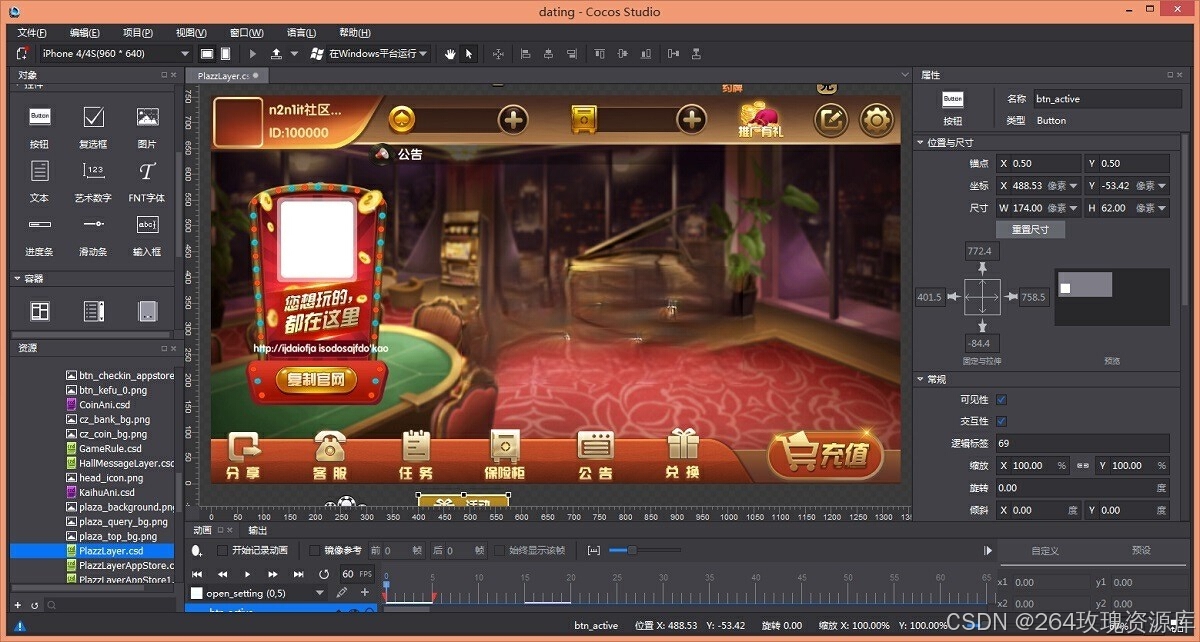This screenshot has height=642, width=1200.
Task: Select the 复选框 checkbox widget icon
Action: click(93, 117)
